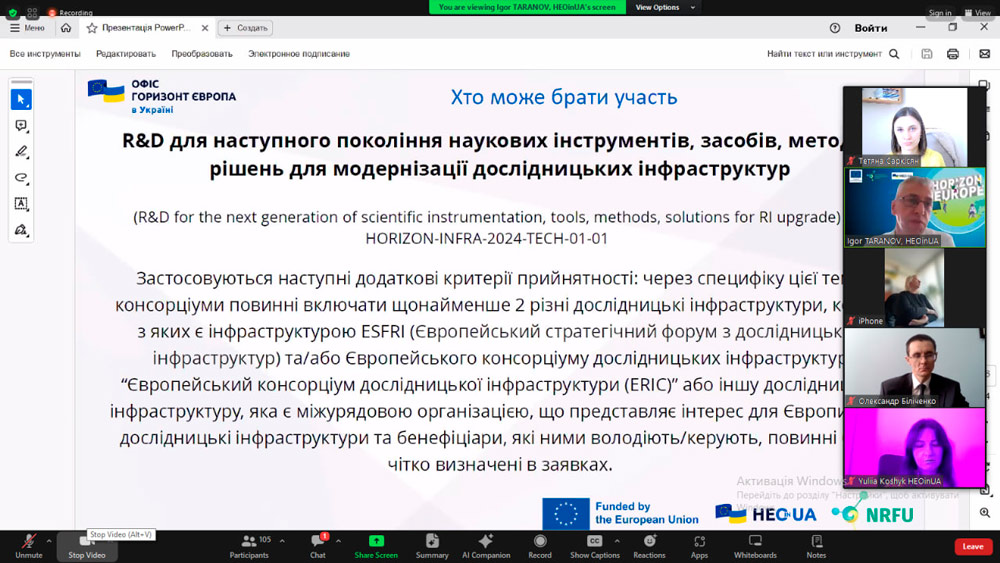The height and width of the screenshot is (563, 1000).
Task: Open the Whiteboards button in Zoom toolbar
Action: point(755,545)
